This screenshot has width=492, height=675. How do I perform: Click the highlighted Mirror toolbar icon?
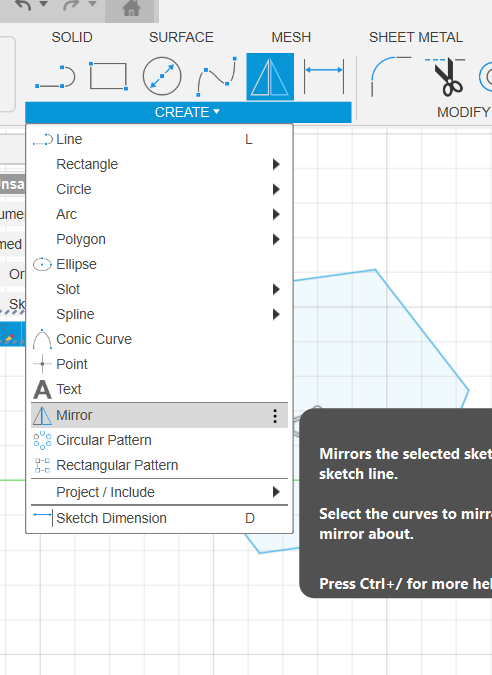click(270, 77)
